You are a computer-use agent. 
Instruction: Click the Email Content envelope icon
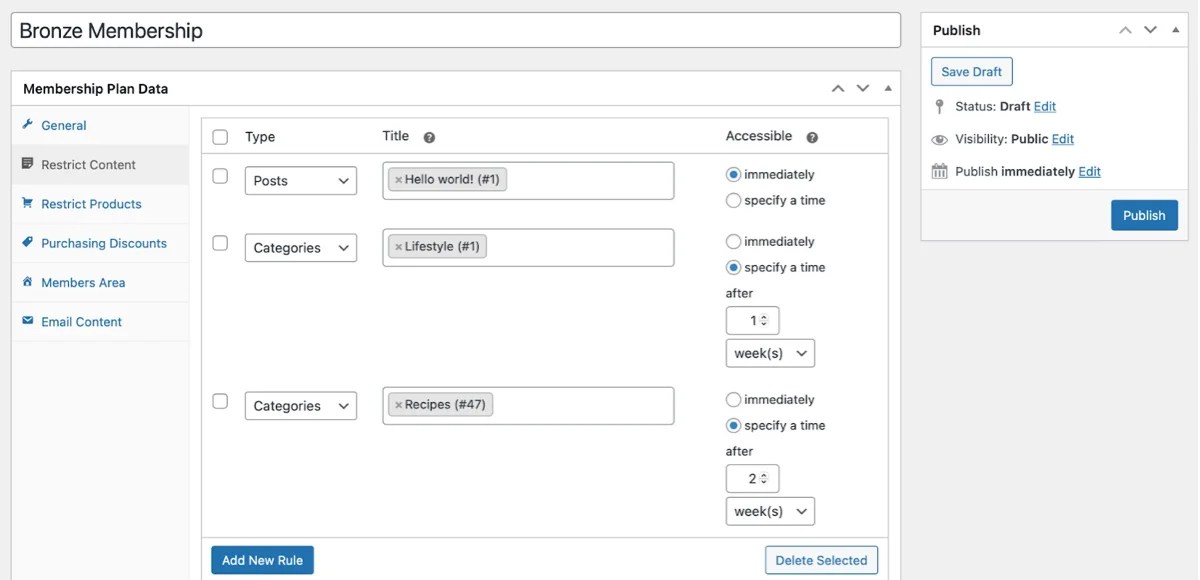28,321
